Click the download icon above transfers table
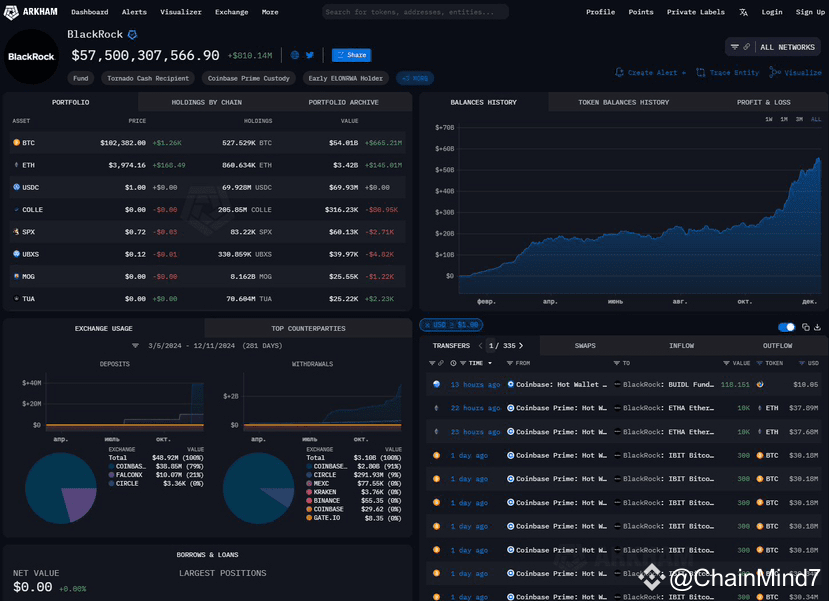The height and width of the screenshot is (601, 829). click(817, 327)
